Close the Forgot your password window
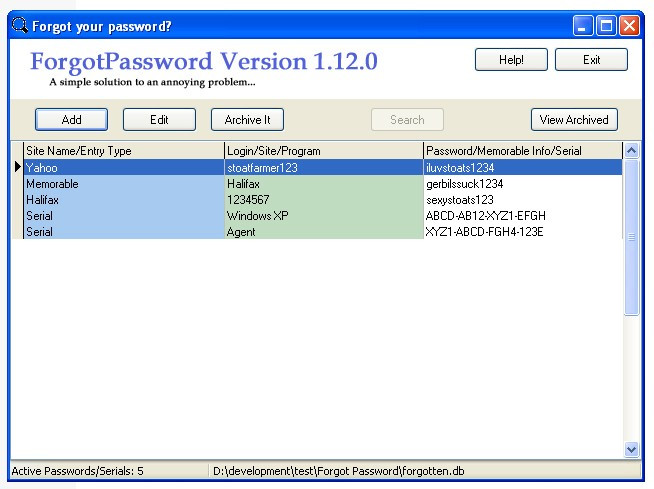Screen dimensions: 654x489 coord(629,26)
